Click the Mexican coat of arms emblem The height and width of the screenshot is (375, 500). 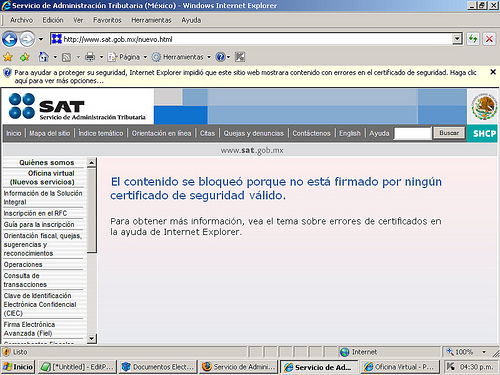click(x=484, y=107)
